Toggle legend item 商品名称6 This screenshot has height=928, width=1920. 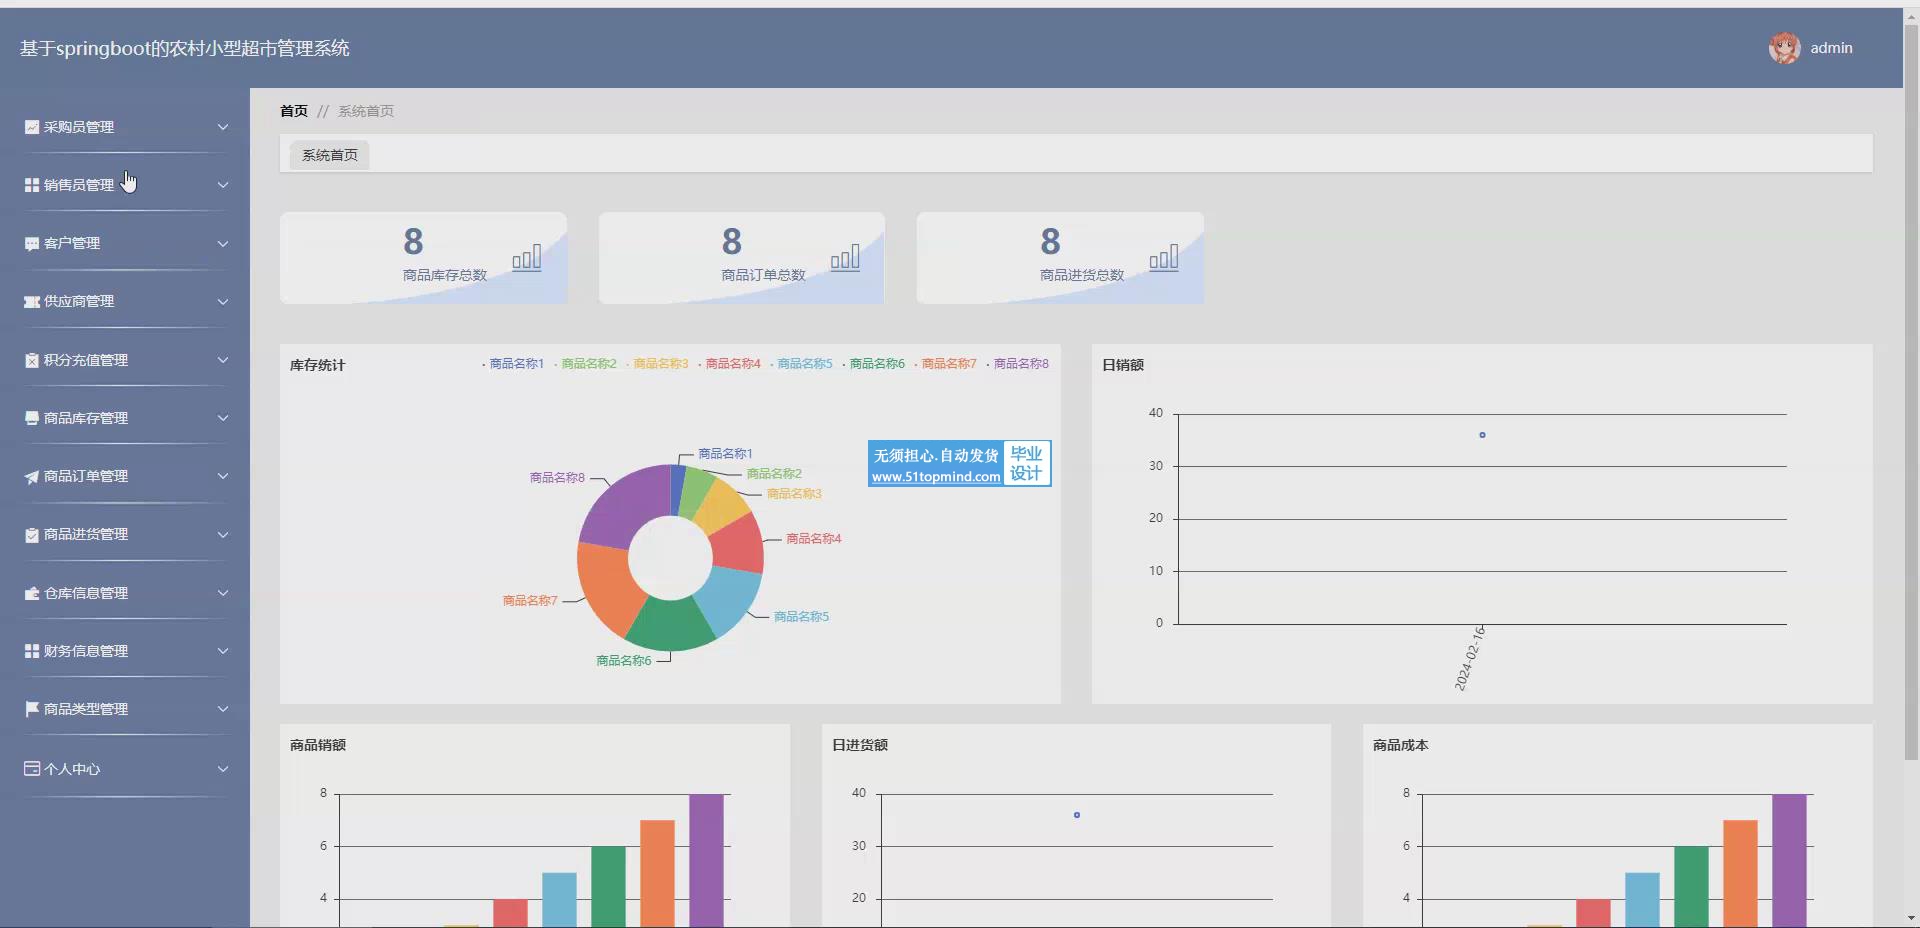874,364
